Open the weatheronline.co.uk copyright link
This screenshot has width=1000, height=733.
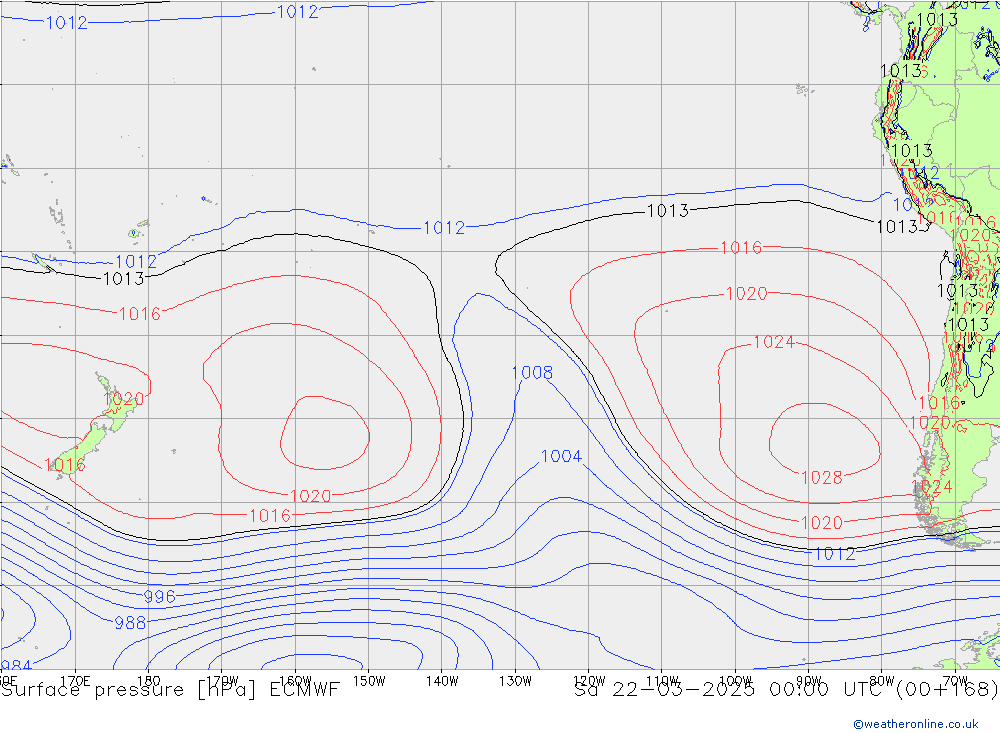(x=916, y=724)
